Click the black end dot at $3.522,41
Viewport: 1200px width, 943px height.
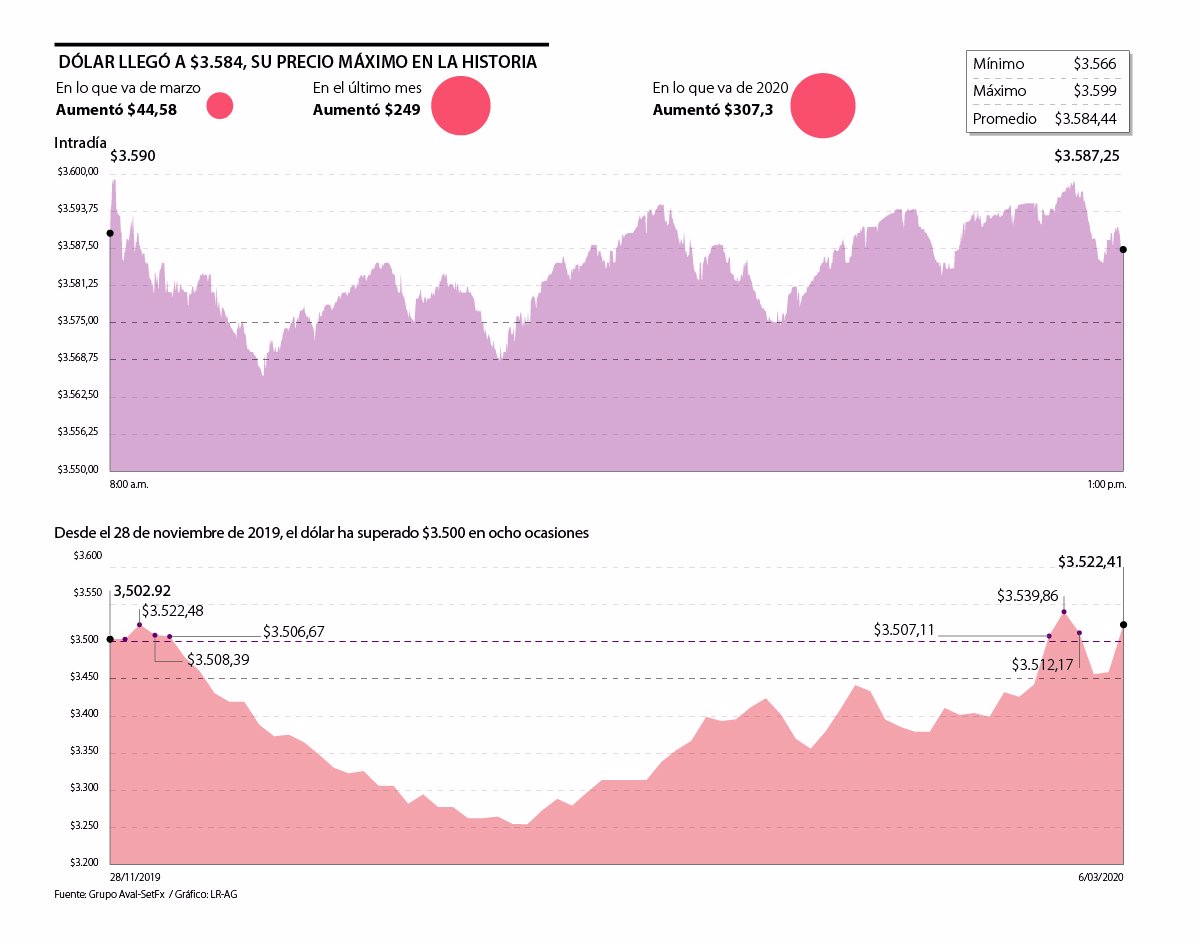click(1124, 625)
